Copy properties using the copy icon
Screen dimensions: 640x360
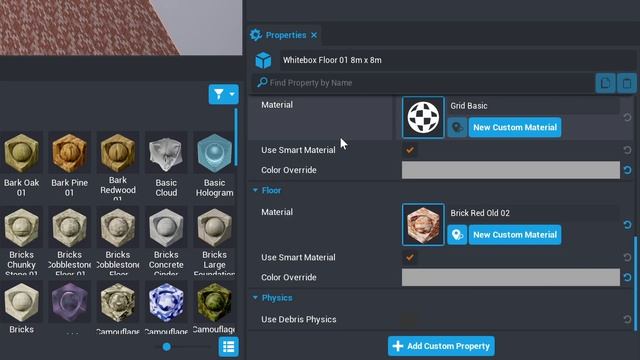[x=605, y=83]
